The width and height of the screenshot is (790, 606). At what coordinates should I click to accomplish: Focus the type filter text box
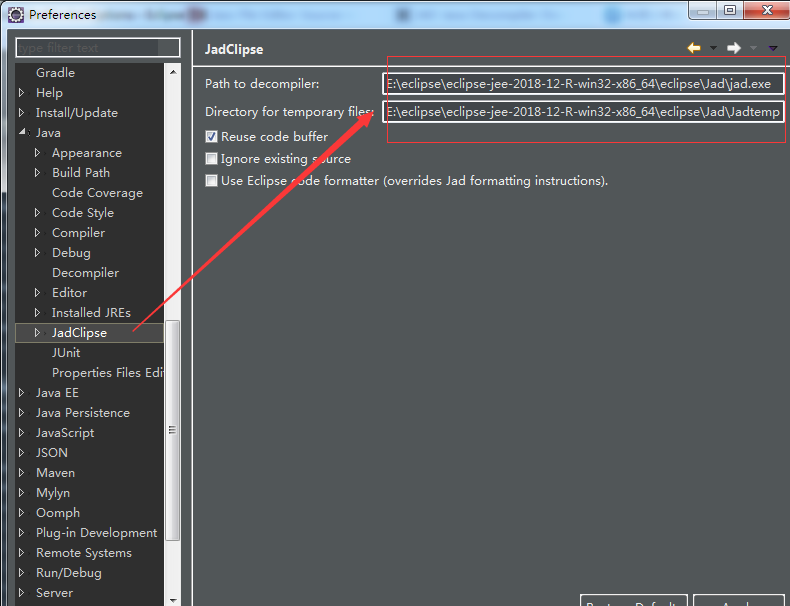coord(98,48)
